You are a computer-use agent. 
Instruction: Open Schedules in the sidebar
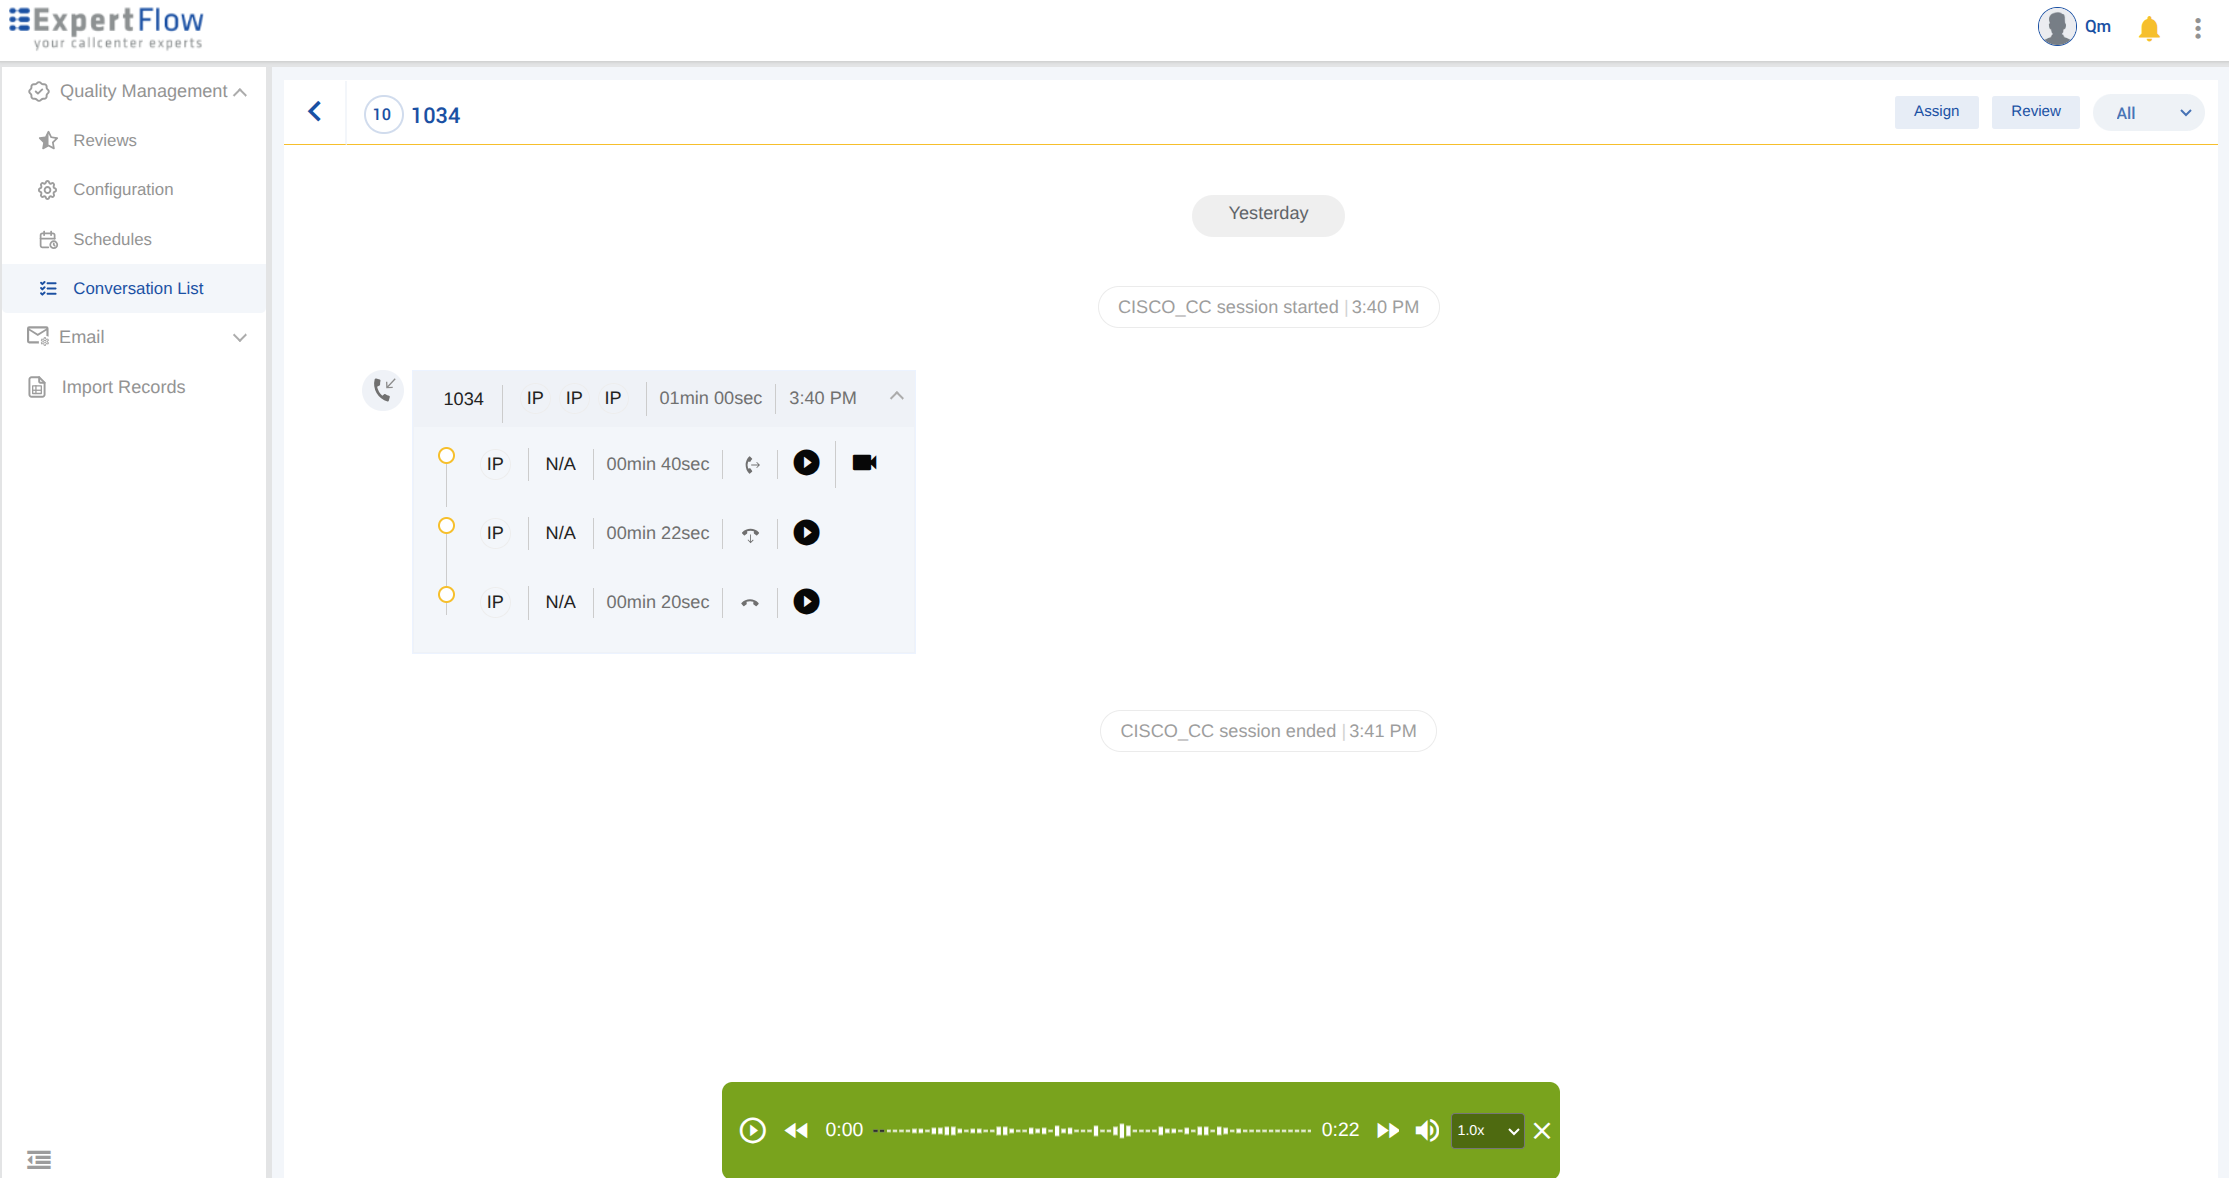click(x=112, y=239)
